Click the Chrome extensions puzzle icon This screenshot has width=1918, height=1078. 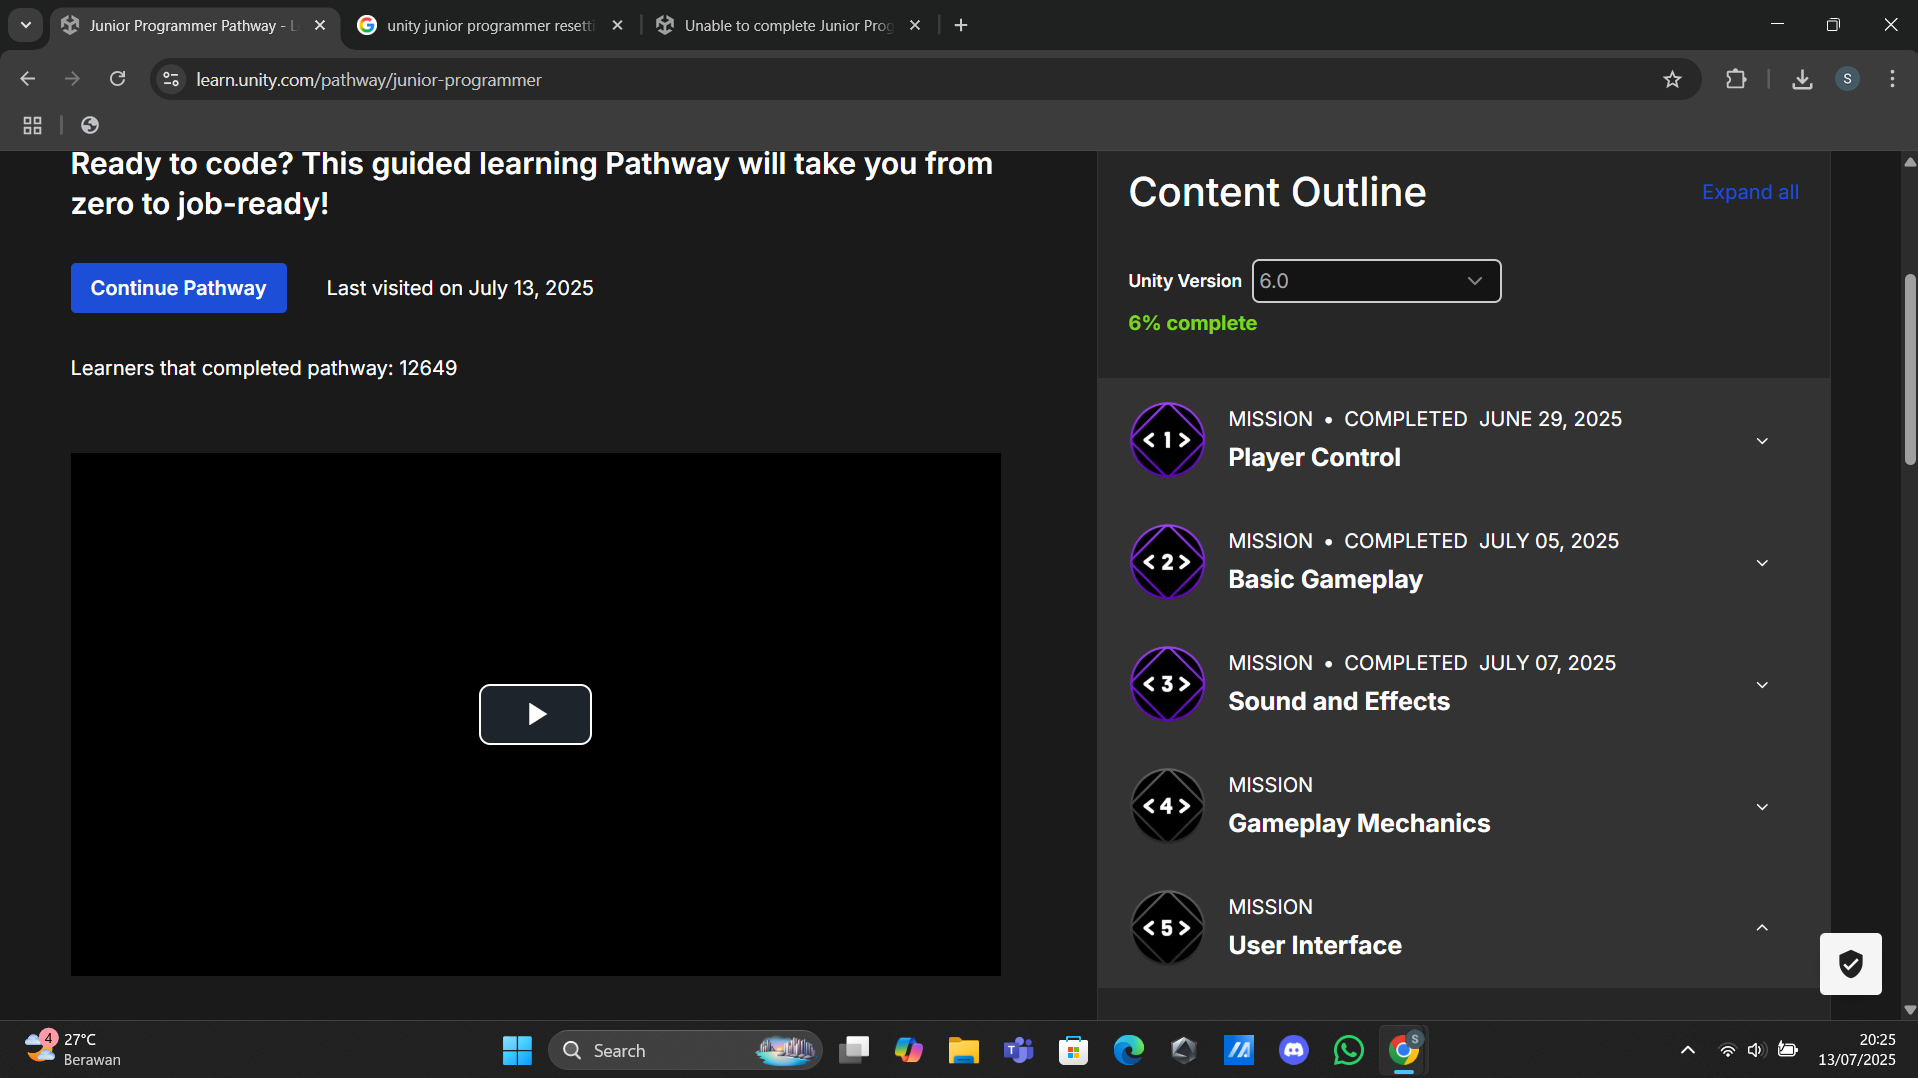pyautogui.click(x=1737, y=79)
